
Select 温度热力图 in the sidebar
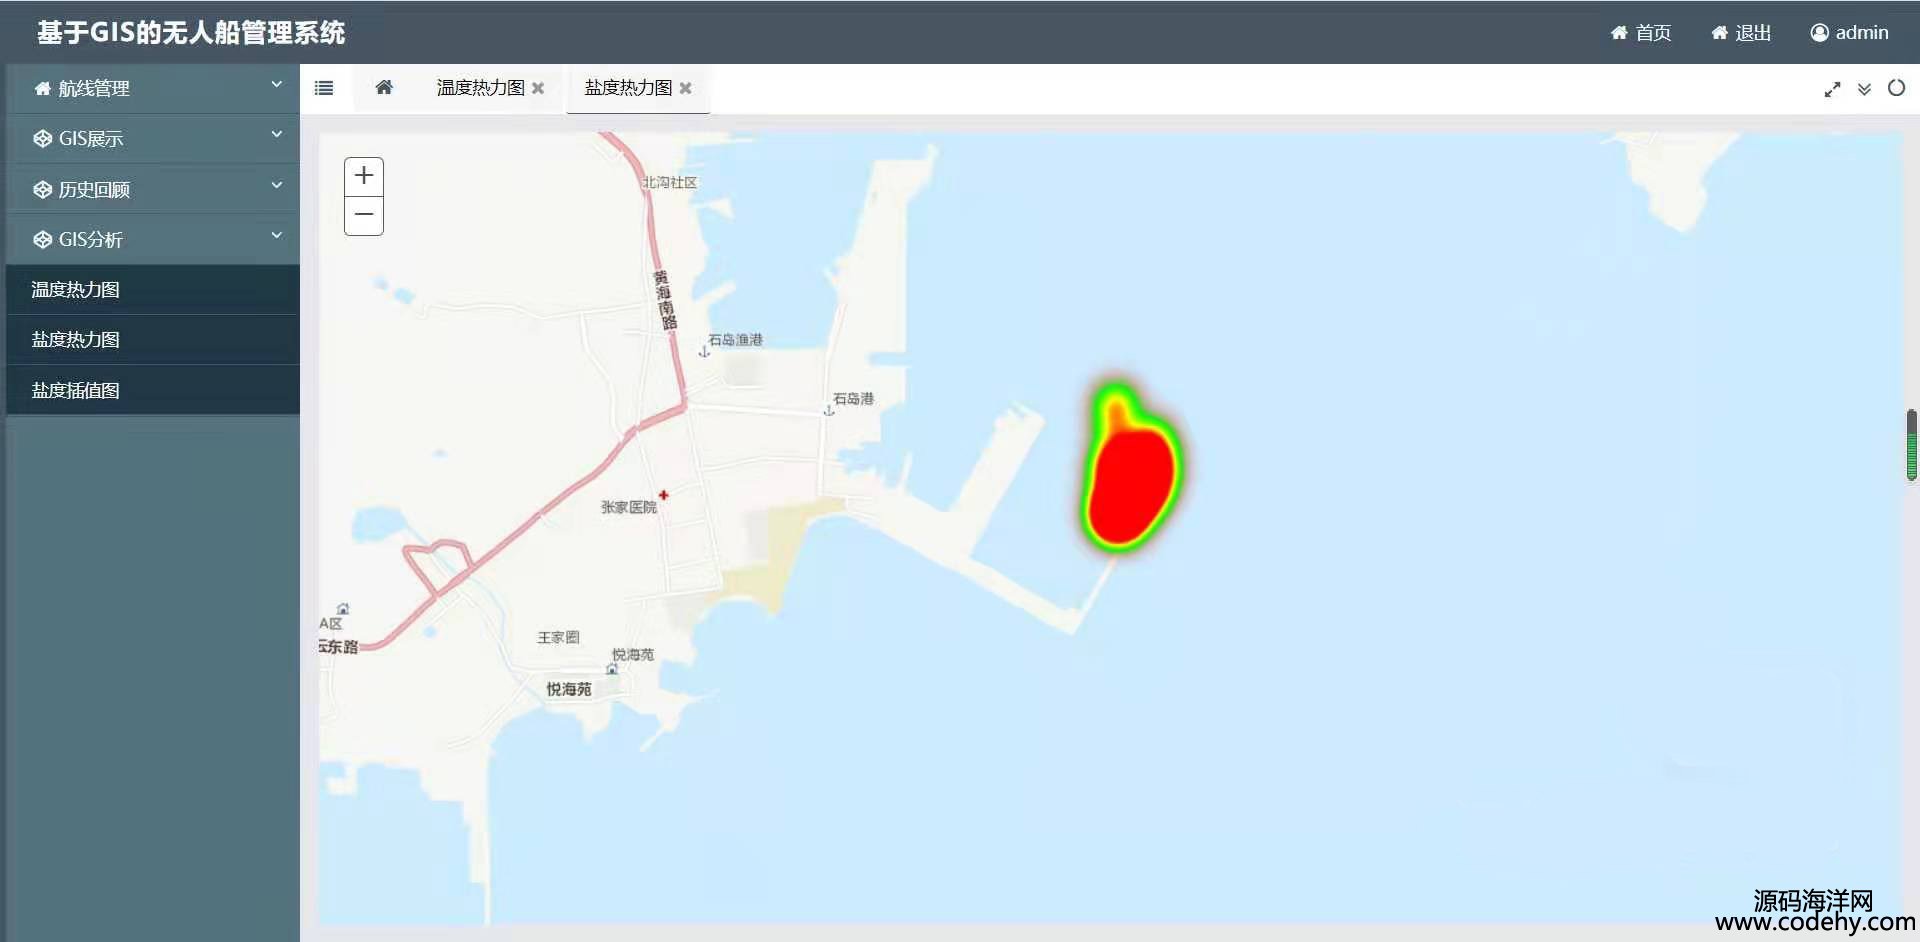(x=153, y=290)
